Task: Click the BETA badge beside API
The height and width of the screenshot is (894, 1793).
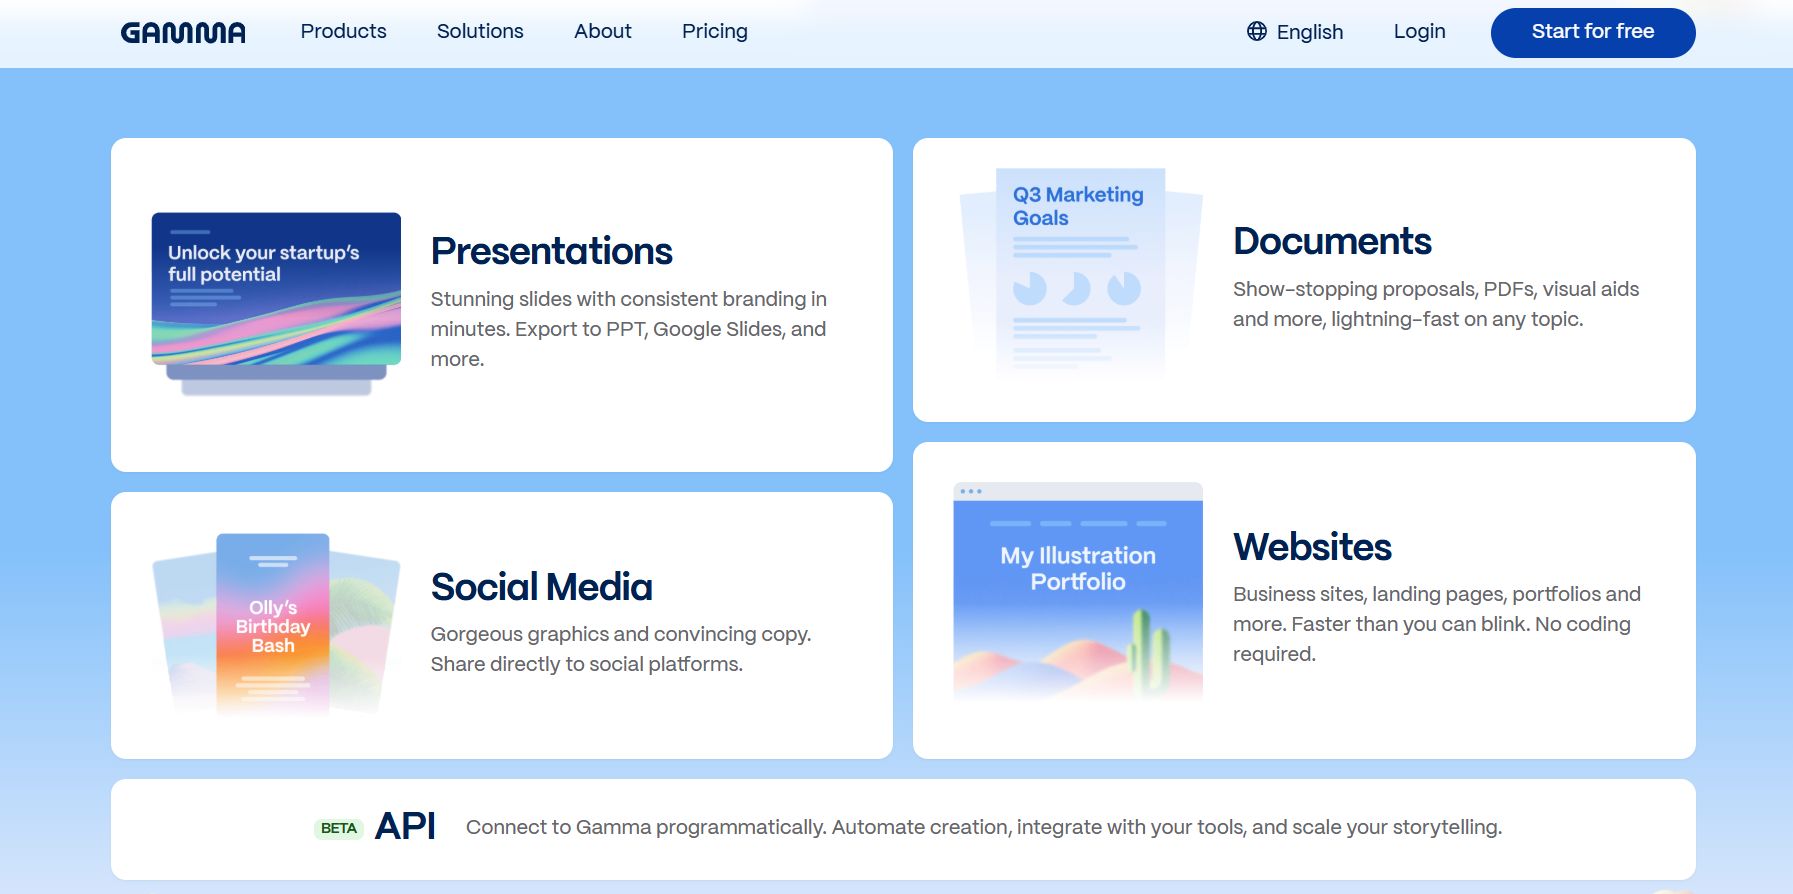Action: click(x=339, y=828)
